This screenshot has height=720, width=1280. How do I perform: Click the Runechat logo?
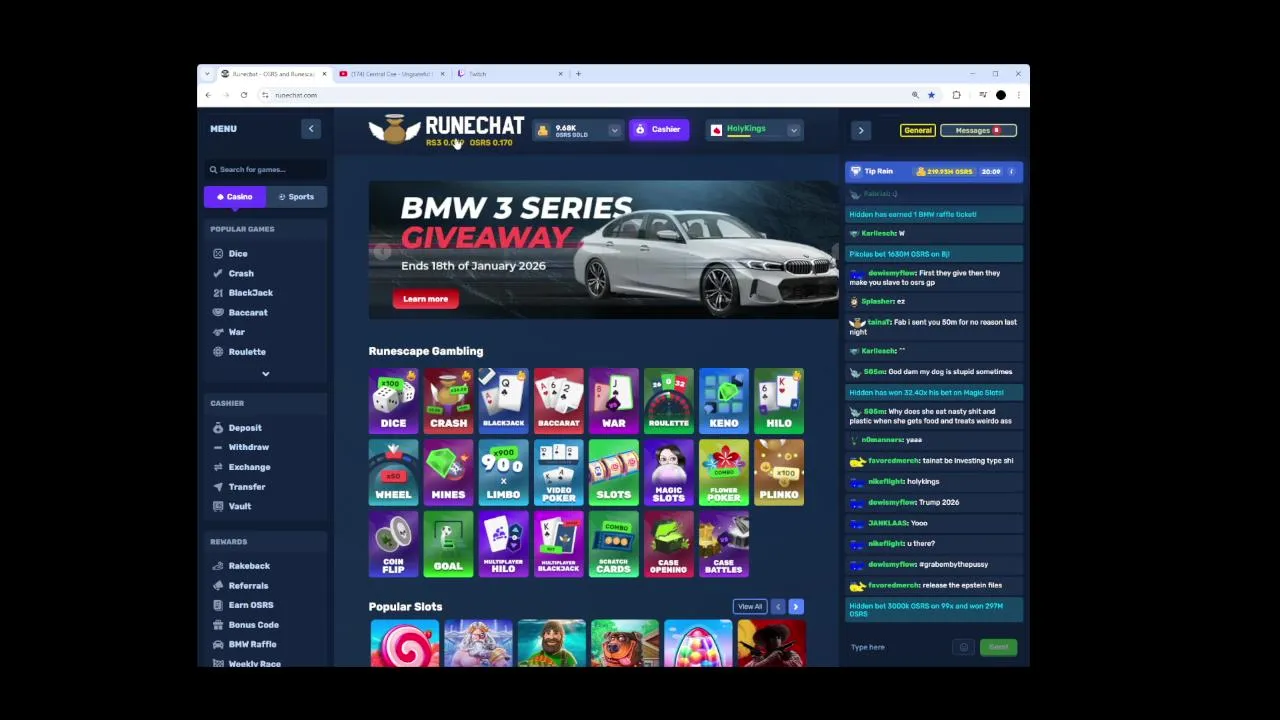[x=446, y=129]
